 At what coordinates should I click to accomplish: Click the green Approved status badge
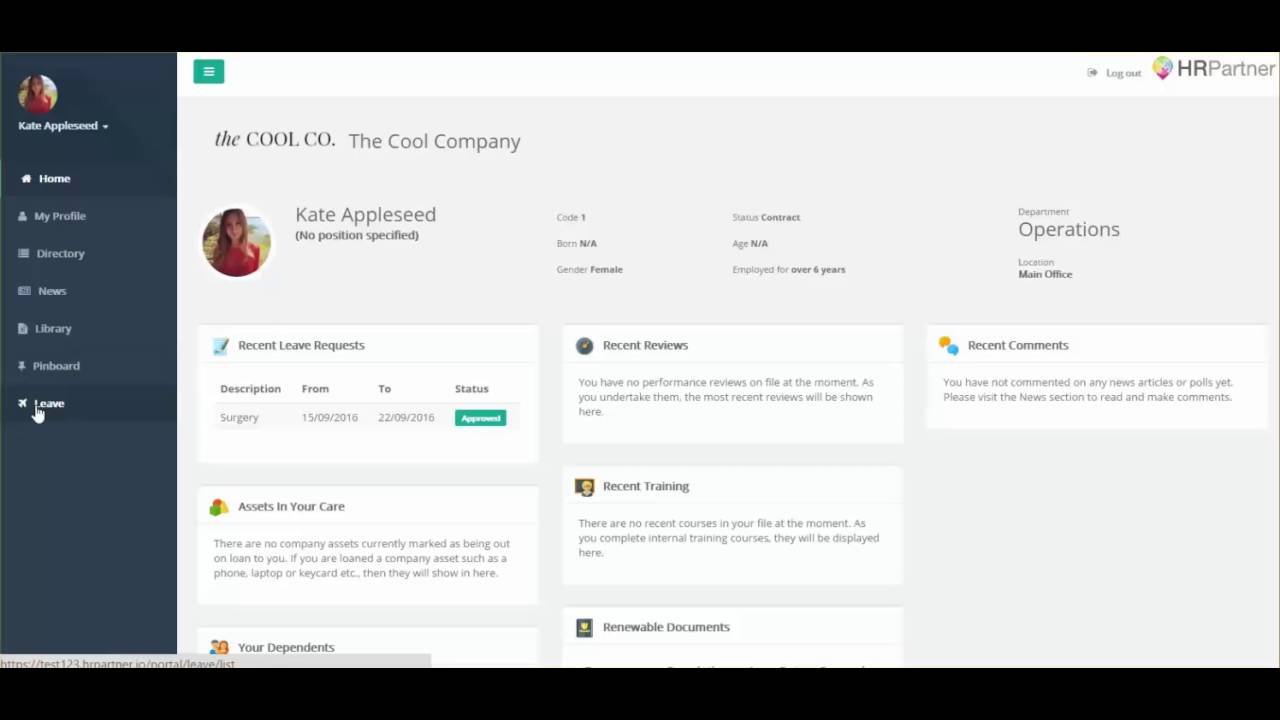click(x=481, y=418)
